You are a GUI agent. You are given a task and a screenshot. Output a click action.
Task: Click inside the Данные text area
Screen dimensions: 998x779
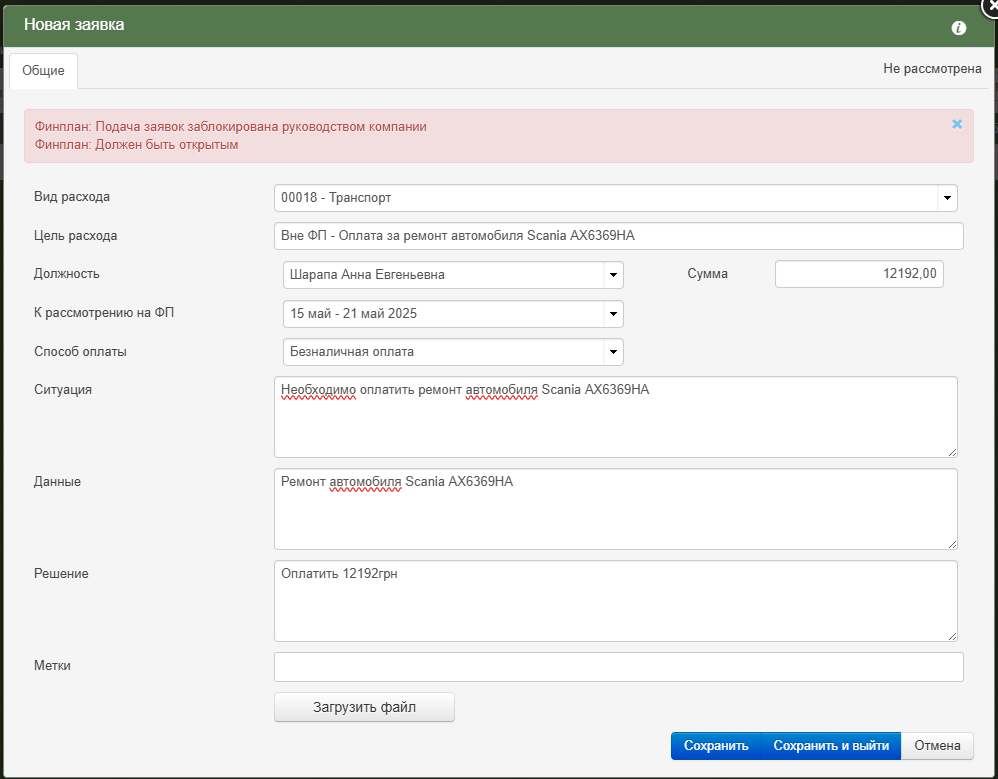615,509
